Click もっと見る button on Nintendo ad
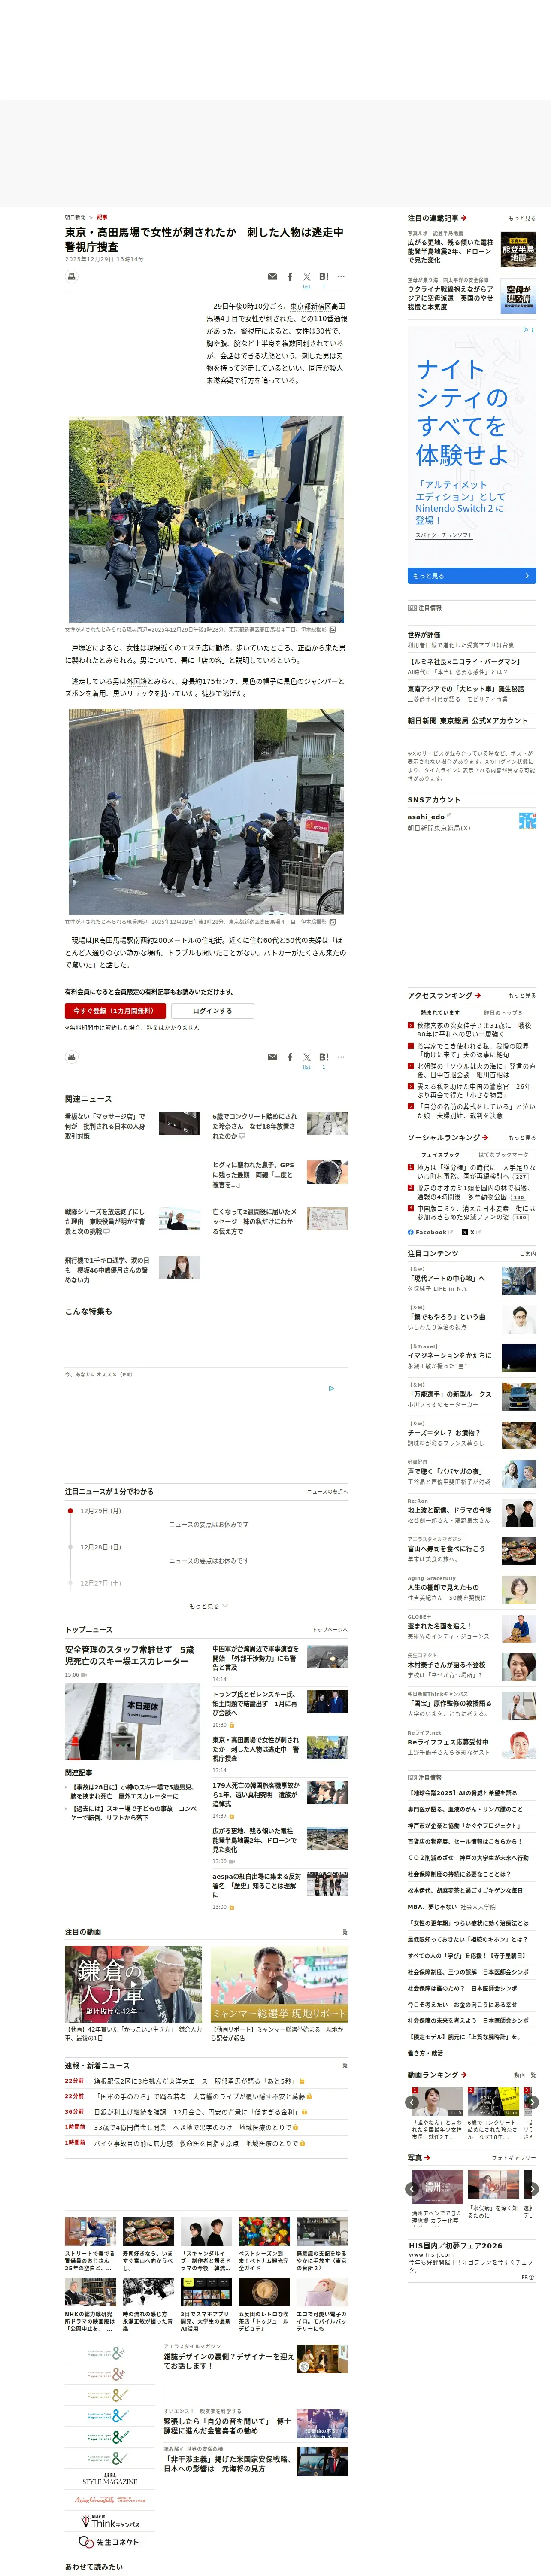The image size is (551, 2576). click(471, 576)
